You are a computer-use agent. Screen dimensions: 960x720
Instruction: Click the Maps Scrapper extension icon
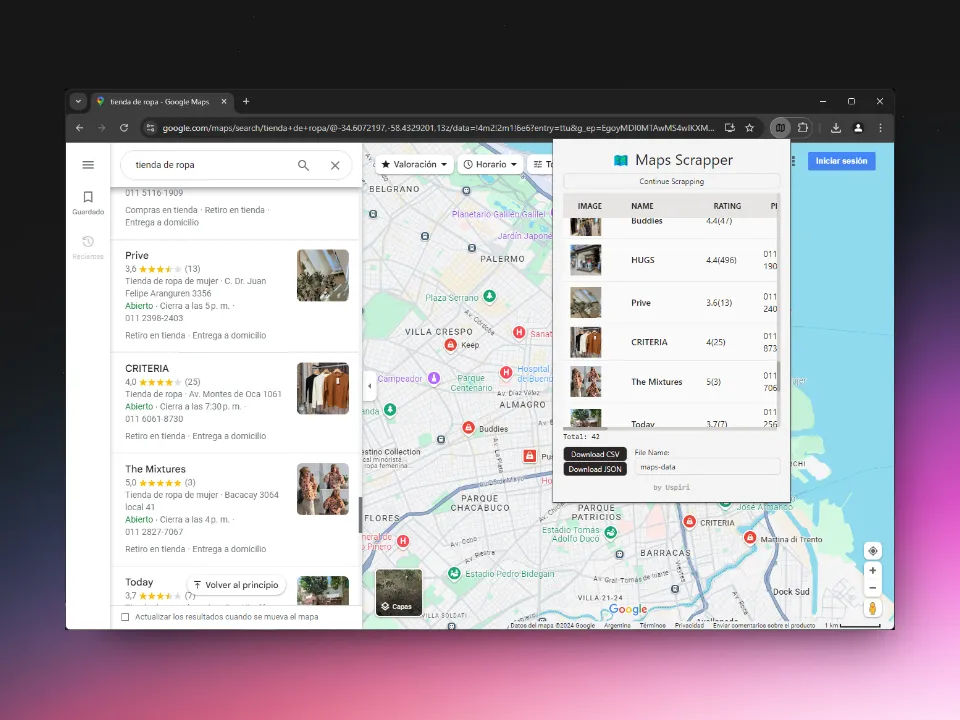(x=780, y=128)
